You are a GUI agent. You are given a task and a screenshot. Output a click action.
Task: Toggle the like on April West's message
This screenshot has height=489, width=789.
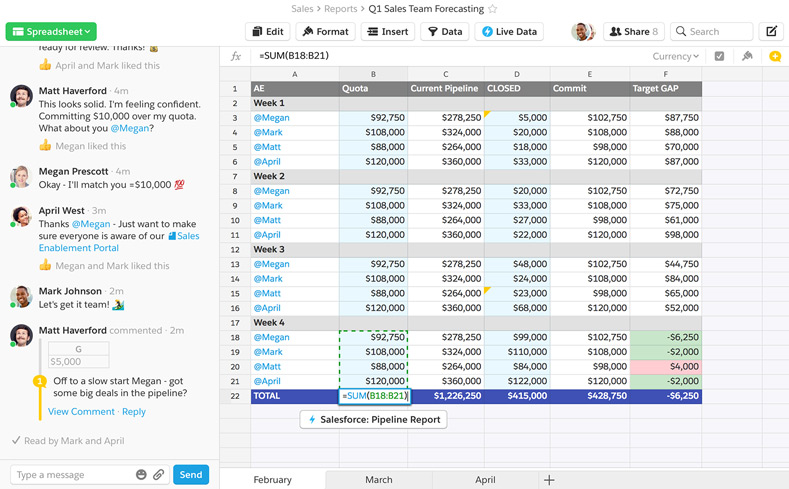[45, 266]
